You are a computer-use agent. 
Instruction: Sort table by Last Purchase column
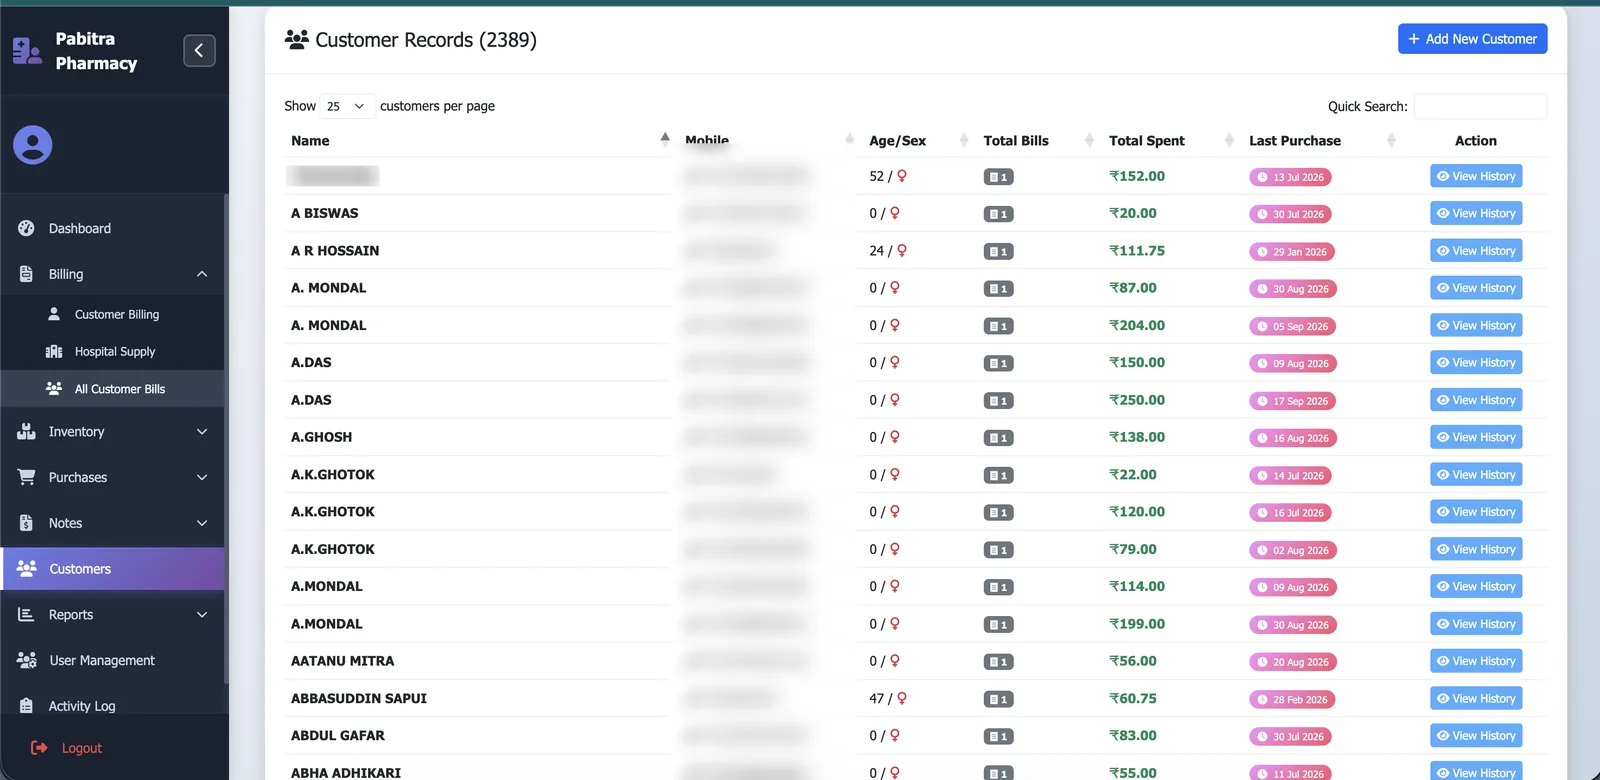(1320, 141)
